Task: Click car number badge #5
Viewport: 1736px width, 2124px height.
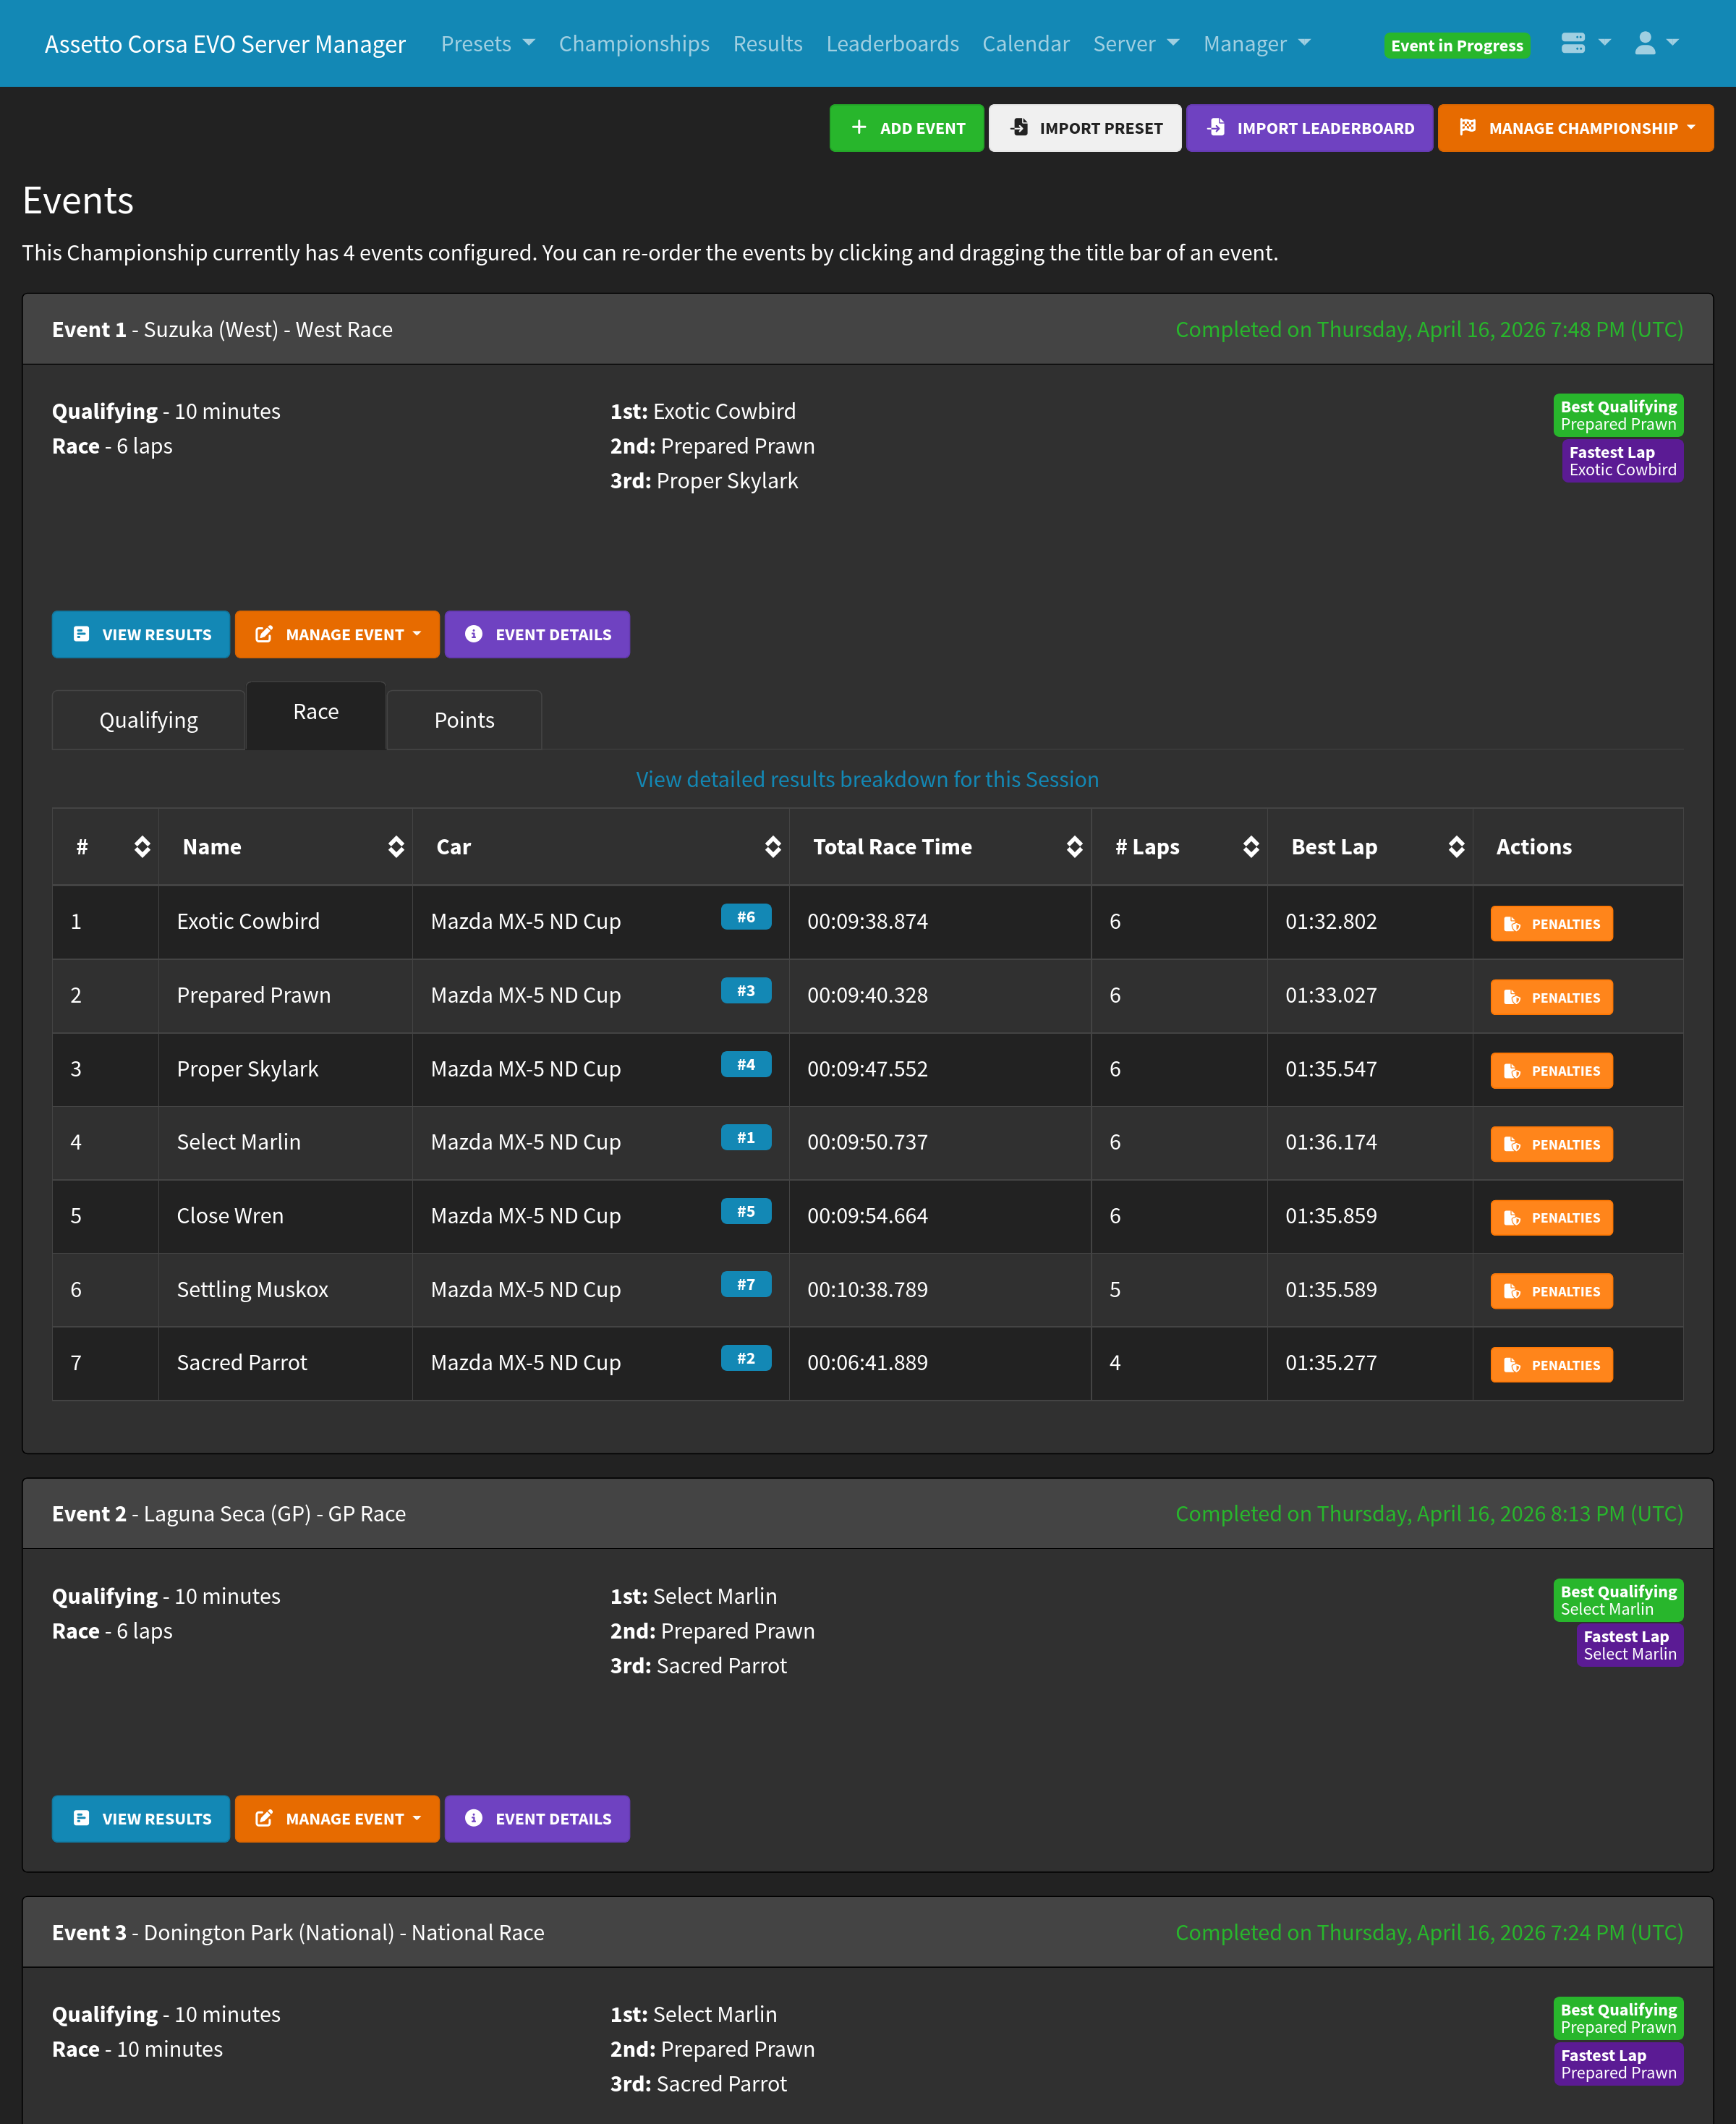Action: 746,1211
